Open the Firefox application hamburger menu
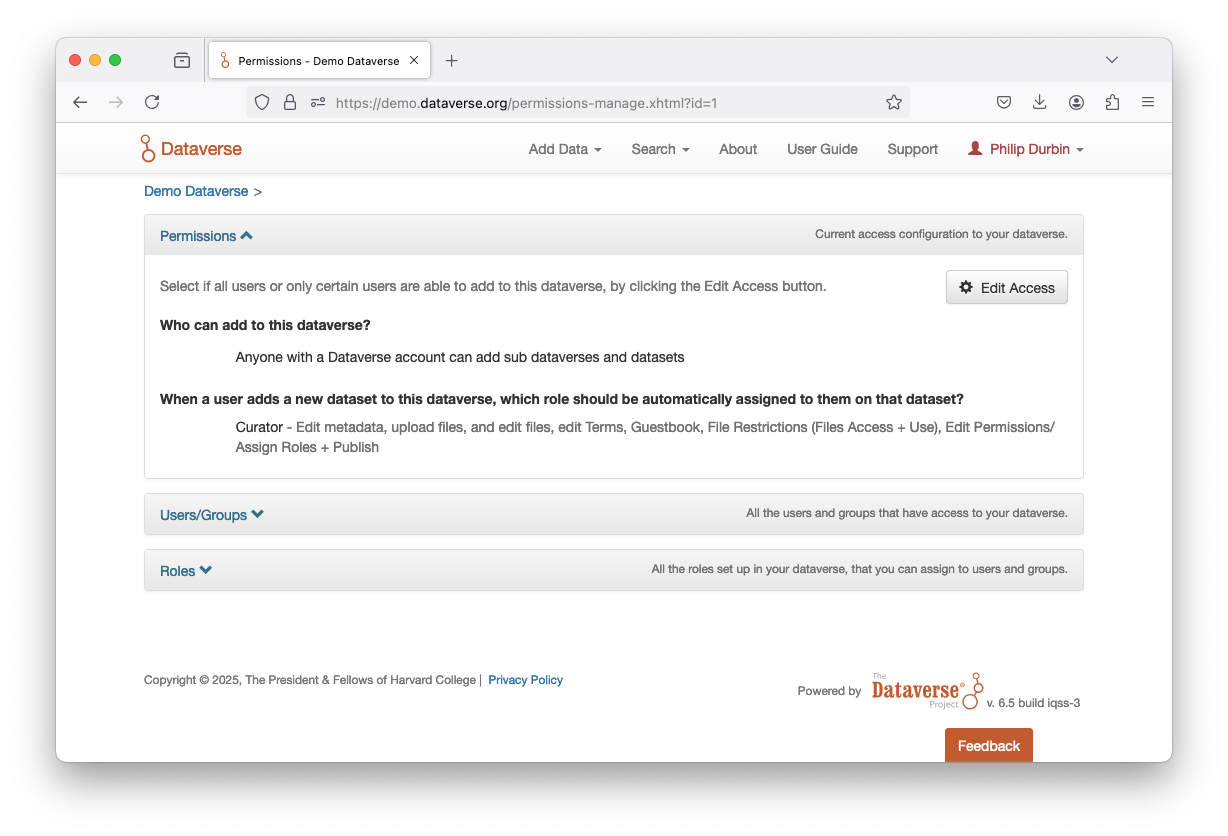Screen dimensions: 1228x836 click(1148, 102)
